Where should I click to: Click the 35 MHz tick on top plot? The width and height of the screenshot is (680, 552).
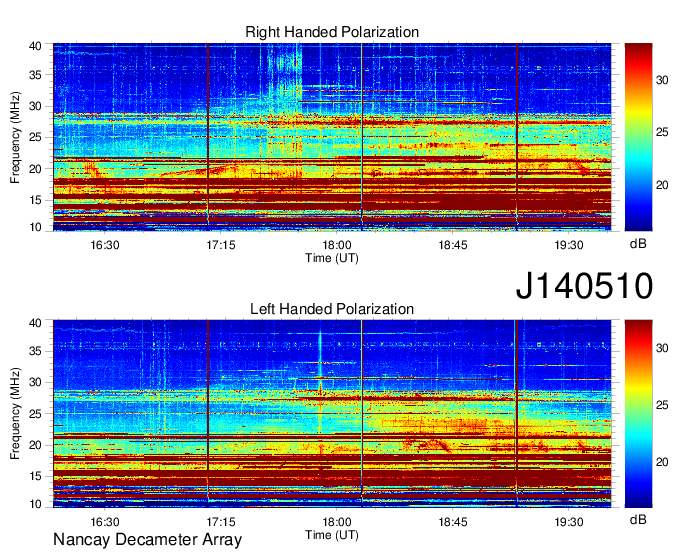[36, 75]
